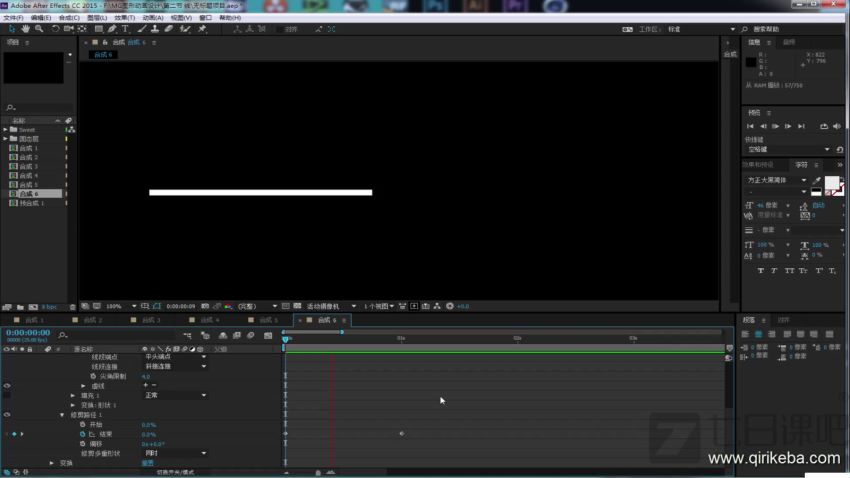This screenshot has width=850, height=478.
Task: Select the Unified Camera tool
Action: coord(68,29)
